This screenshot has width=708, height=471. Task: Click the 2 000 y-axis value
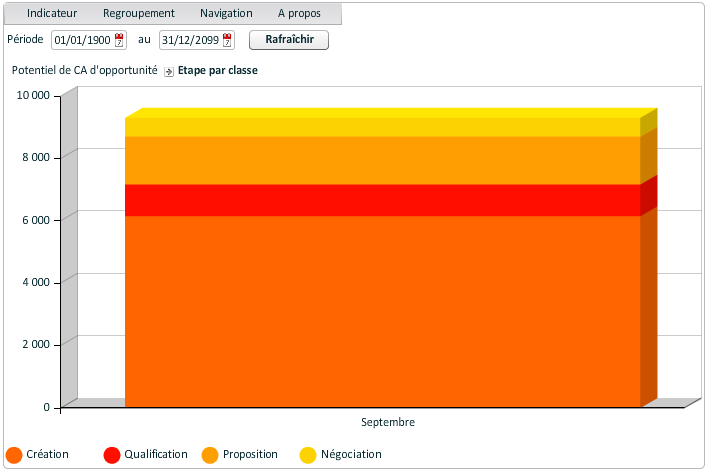(x=36, y=345)
